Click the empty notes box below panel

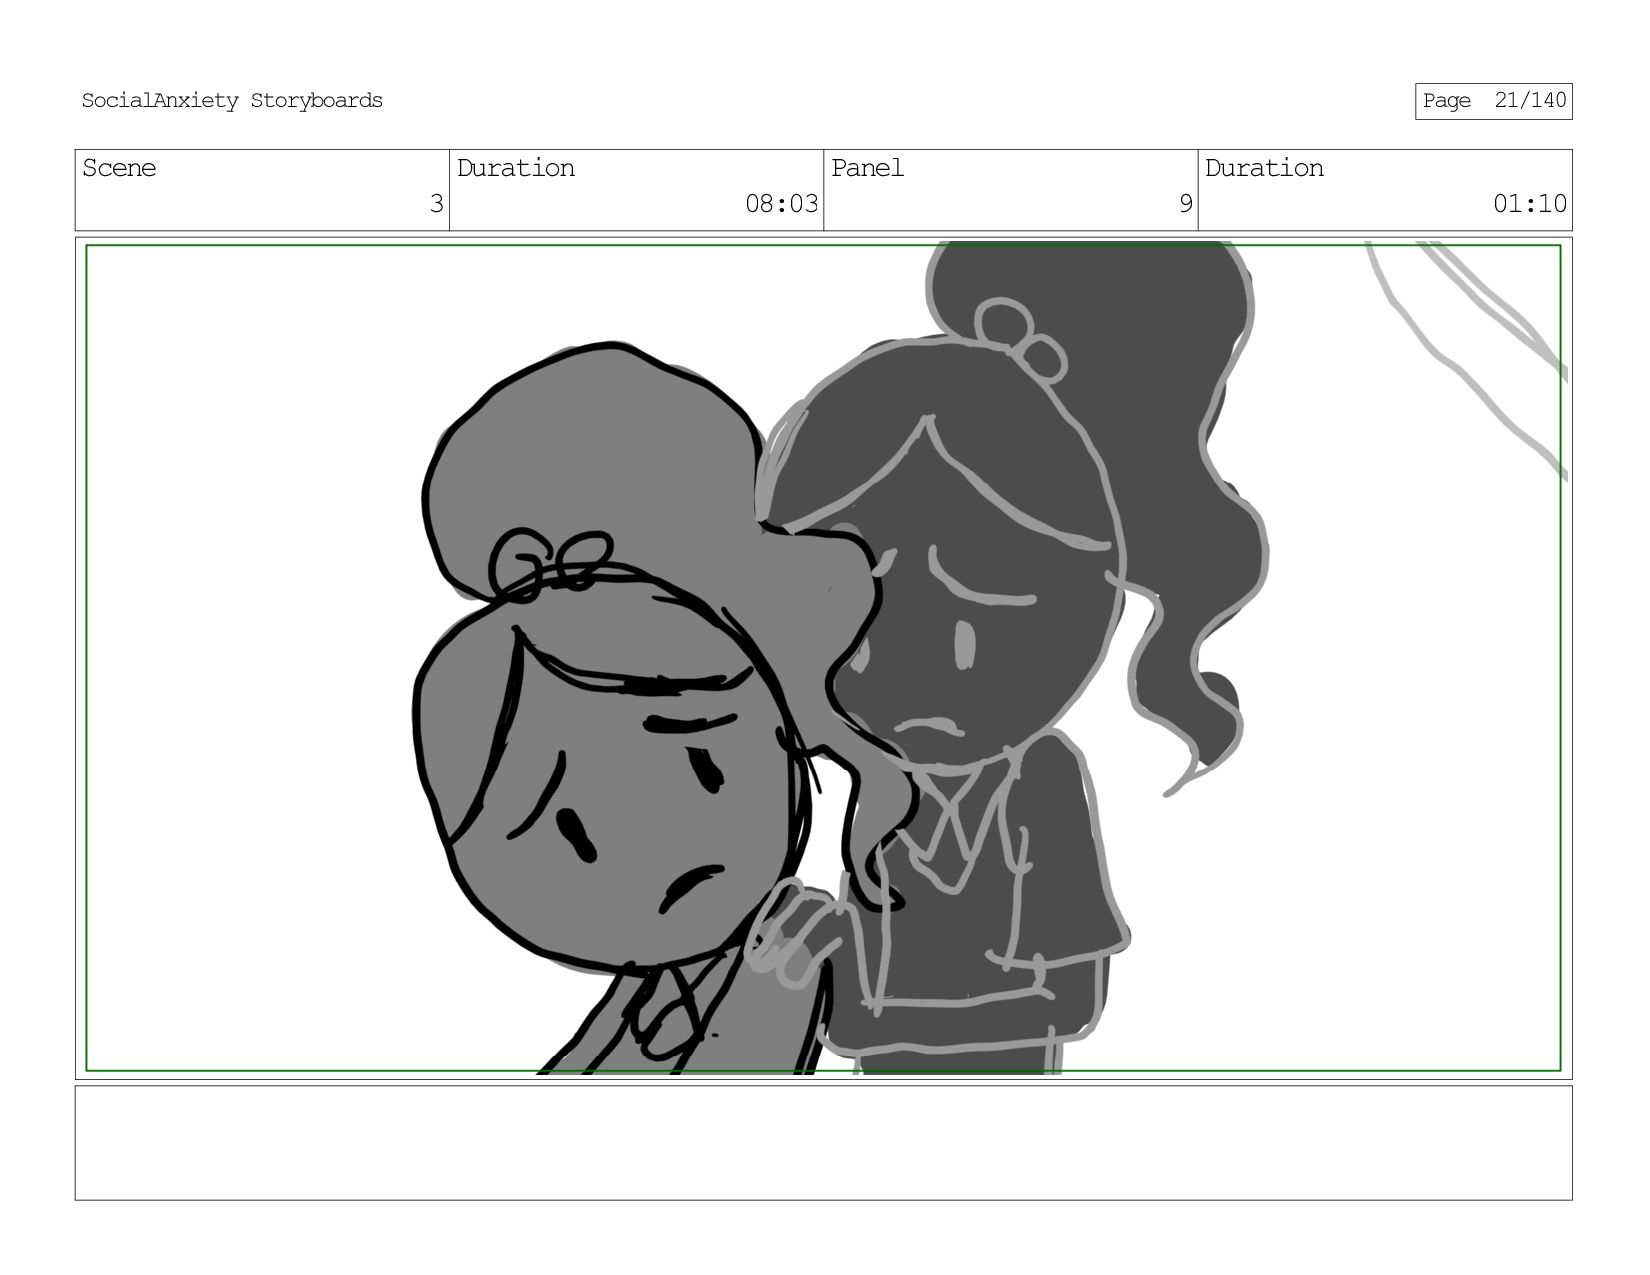823,1143
